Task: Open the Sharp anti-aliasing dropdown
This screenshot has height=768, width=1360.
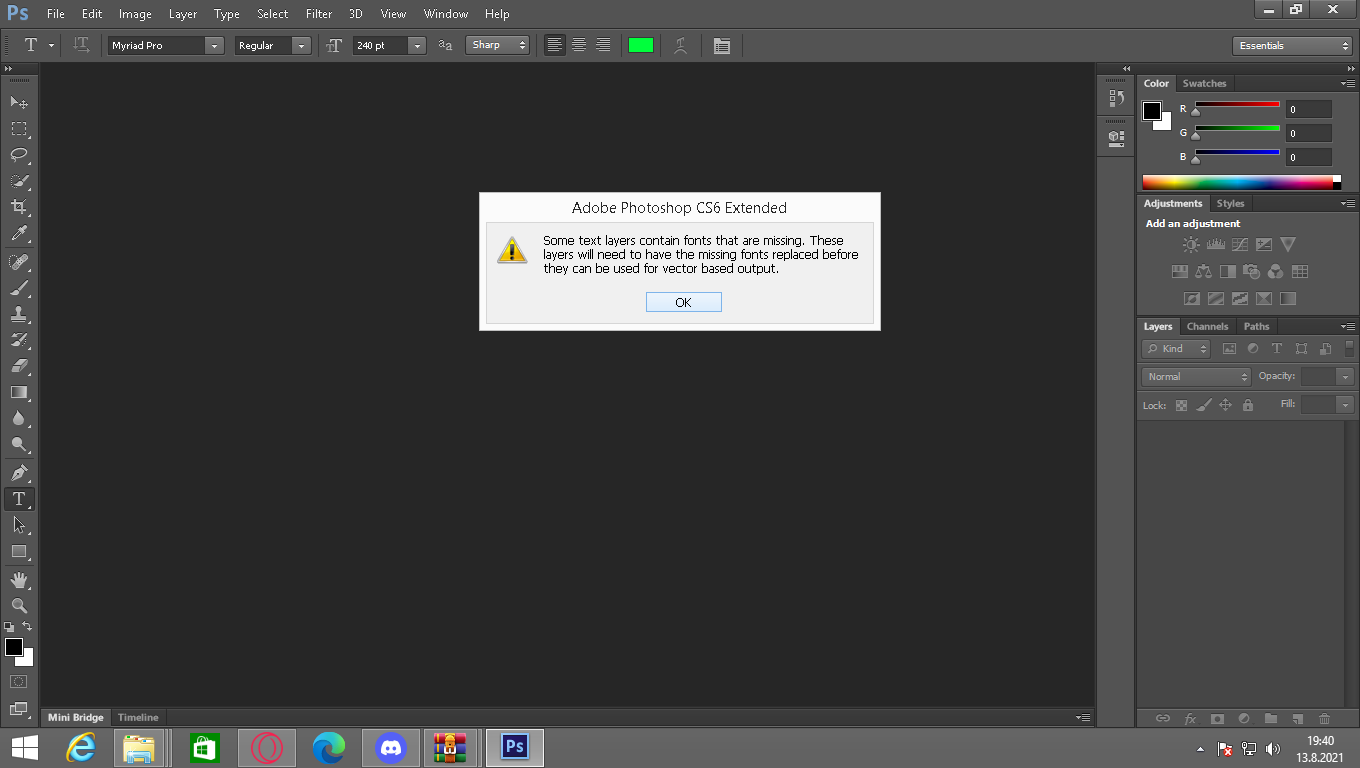Action: [498, 45]
